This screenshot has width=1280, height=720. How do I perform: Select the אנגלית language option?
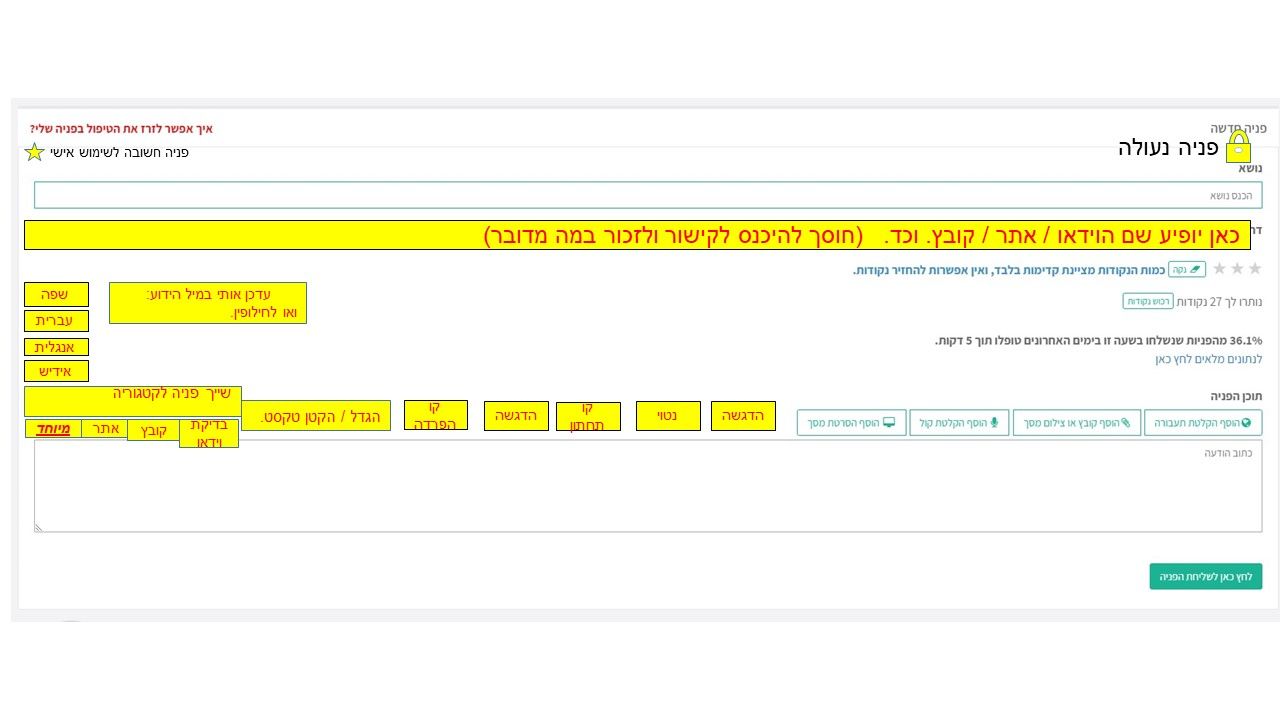56,348
